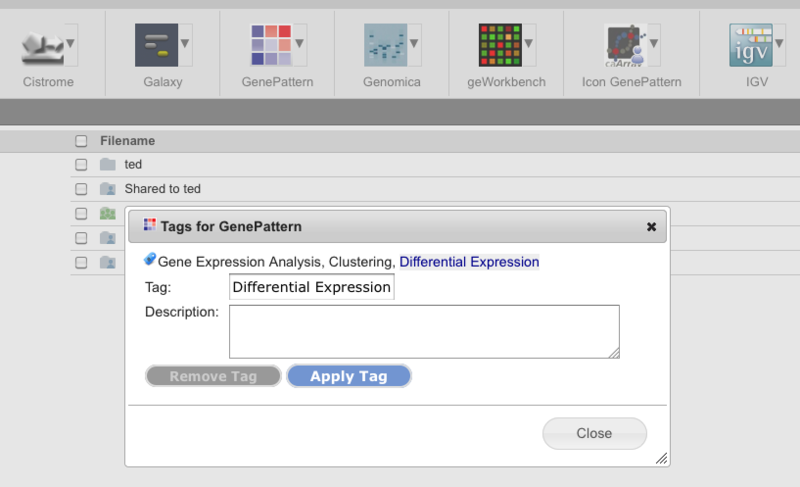Viewport: 800px width, 487px height.
Task: Click the Description textarea resize grip
Action: 614,353
